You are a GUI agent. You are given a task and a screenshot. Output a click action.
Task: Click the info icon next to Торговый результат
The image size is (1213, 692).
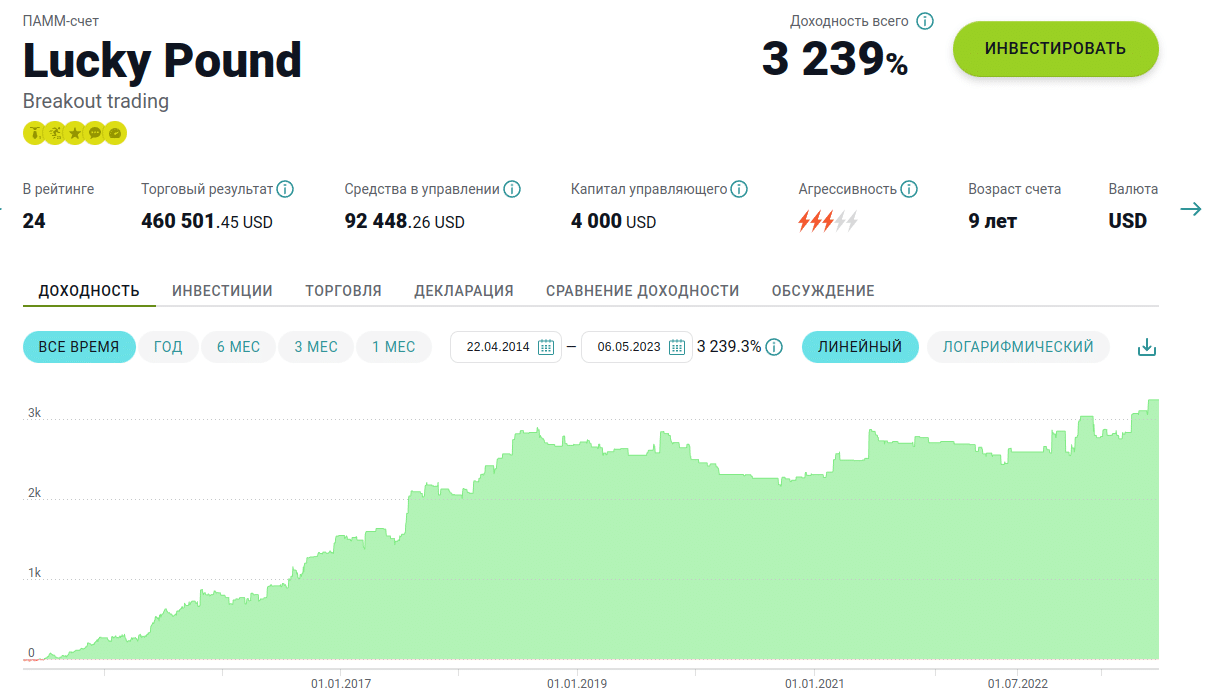[x=285, y=189]
